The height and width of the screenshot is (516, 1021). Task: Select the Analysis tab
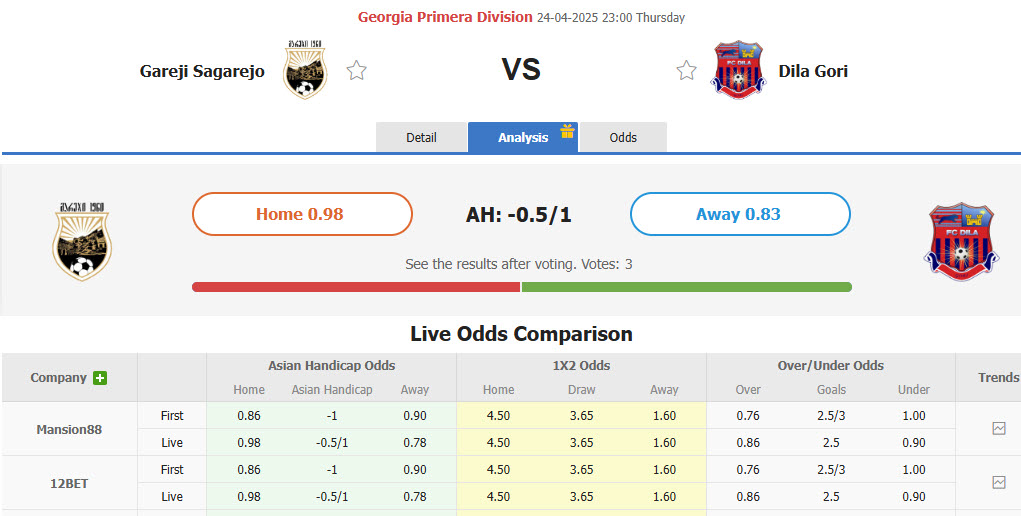click(x=522, y=138)
